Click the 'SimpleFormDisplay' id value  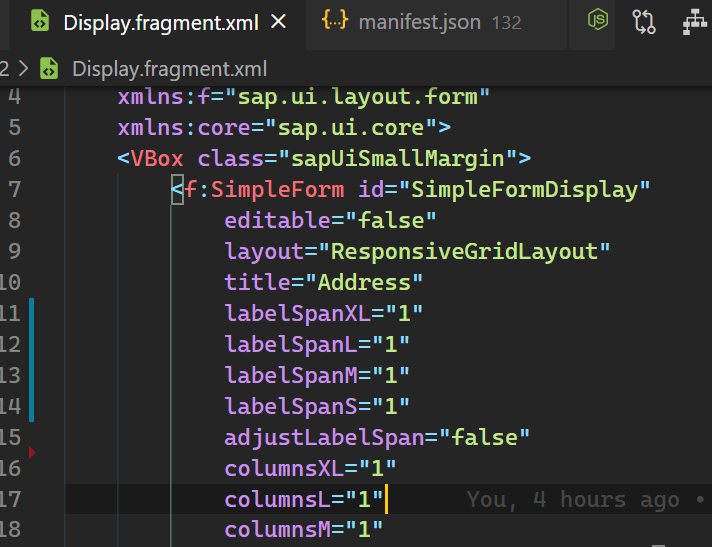point(524,190)
